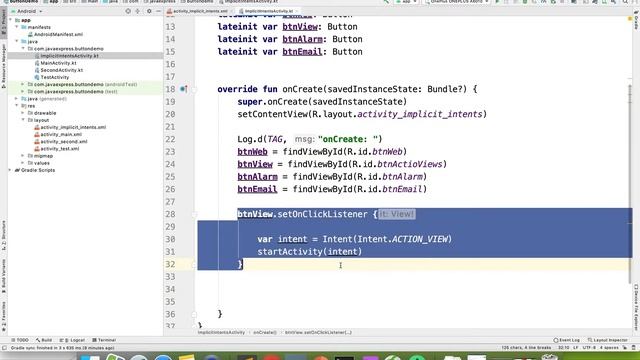Fold the onCreate function at line 18
The height and width of the screenshot is (360, 640).
tap(194, 89)
